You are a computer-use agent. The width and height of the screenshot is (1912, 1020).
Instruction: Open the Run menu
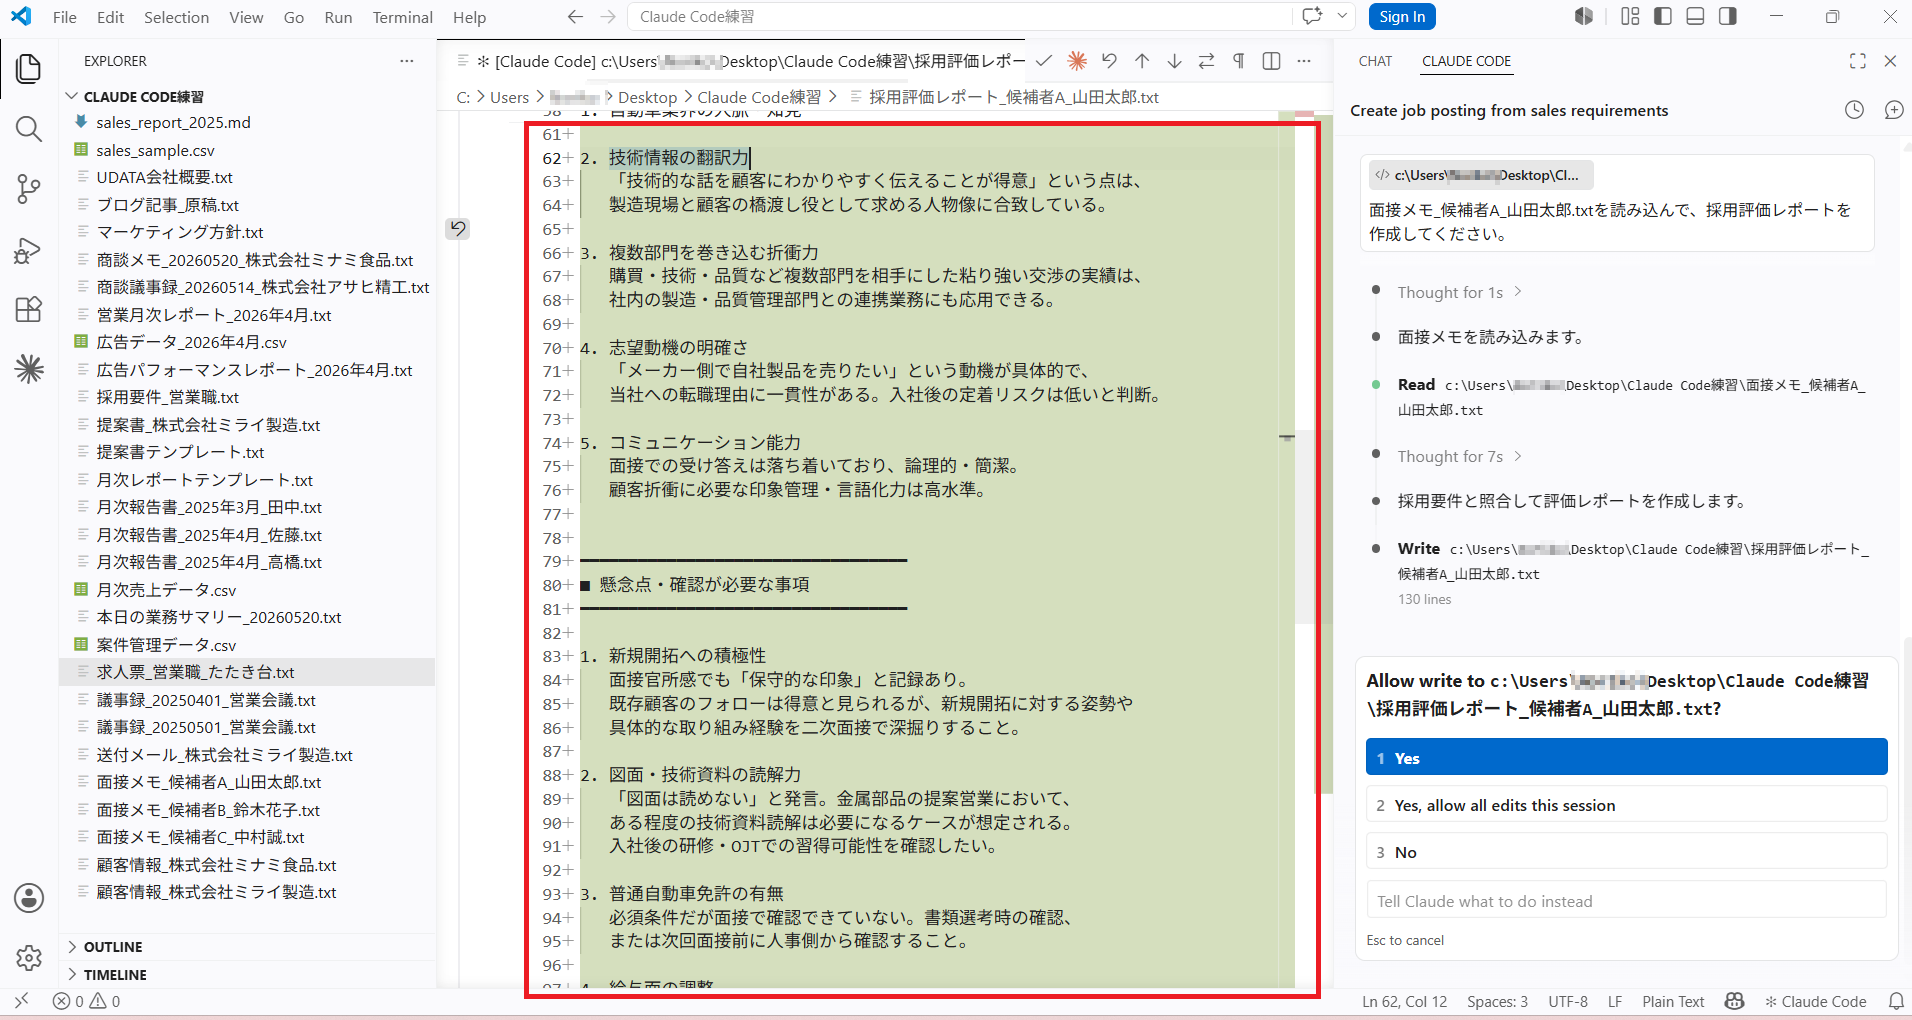tap(338, 17)
